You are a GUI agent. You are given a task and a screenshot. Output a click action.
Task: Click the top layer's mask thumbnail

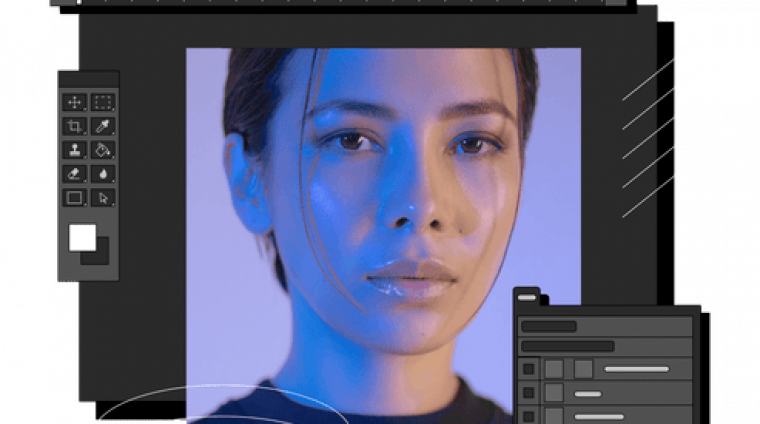[x=583, y=369]
